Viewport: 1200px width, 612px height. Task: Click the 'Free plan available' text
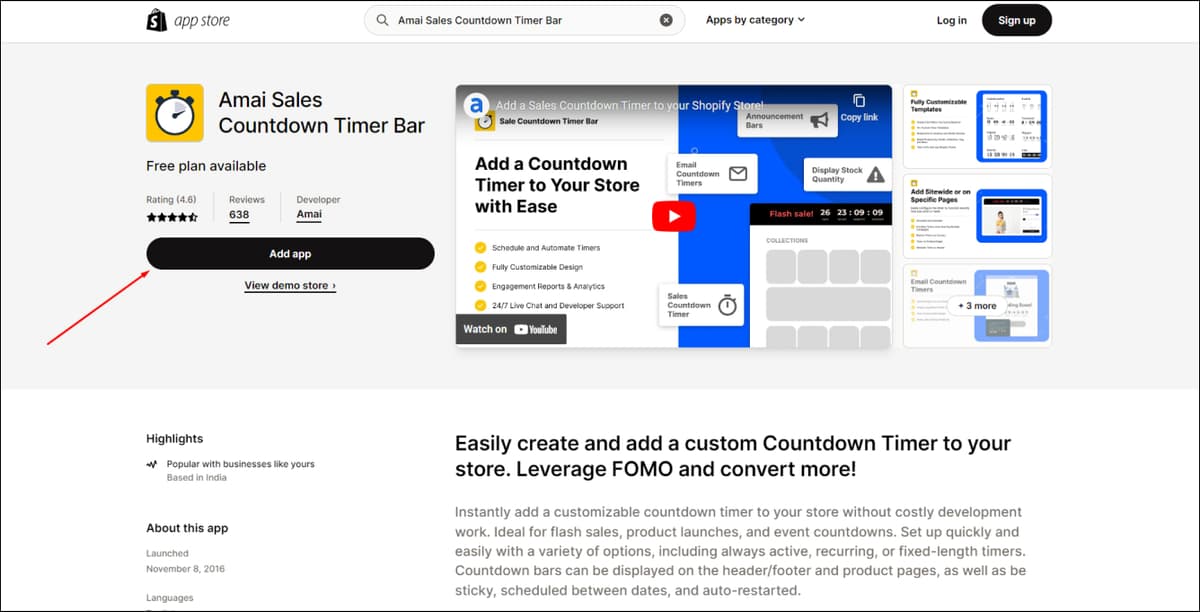coord(206,166)
